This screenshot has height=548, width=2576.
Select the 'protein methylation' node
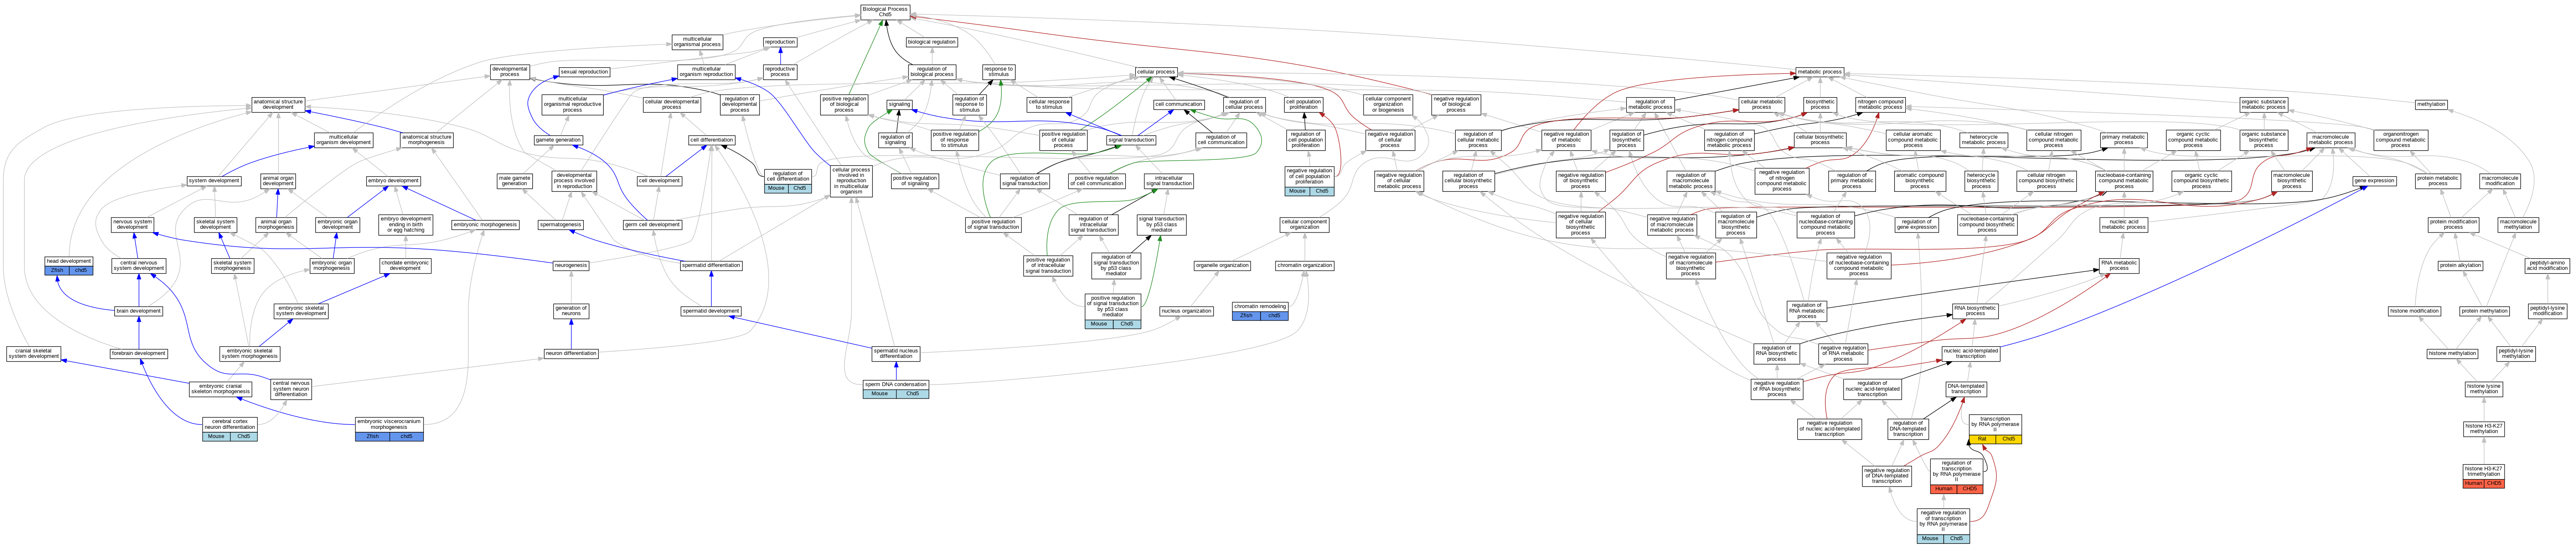tap(2484, 311)
